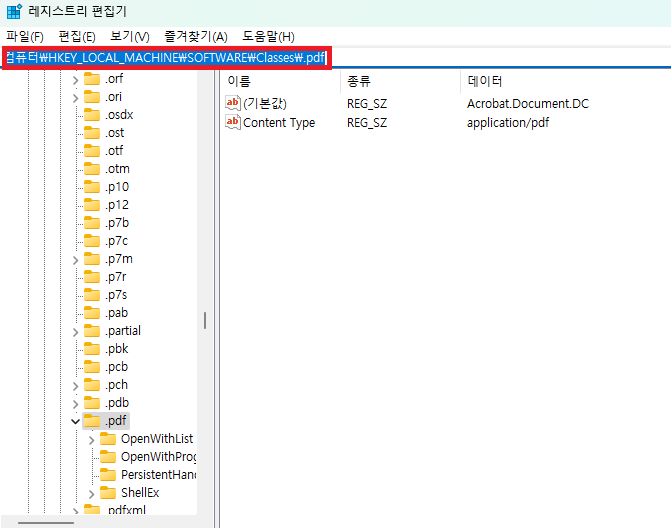
Task: Expand the .pch key
Action: tap(75, 386)
